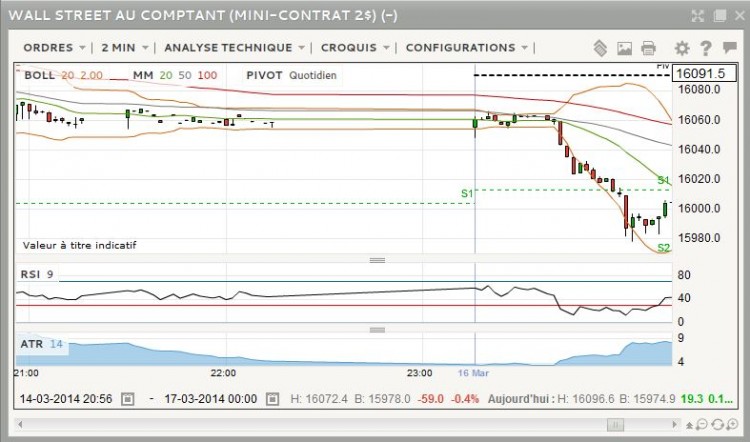Screen dimensions: 750x442
Task: Expand the ANALYSE TECHNIQUE dropdown
Action: 234,48
